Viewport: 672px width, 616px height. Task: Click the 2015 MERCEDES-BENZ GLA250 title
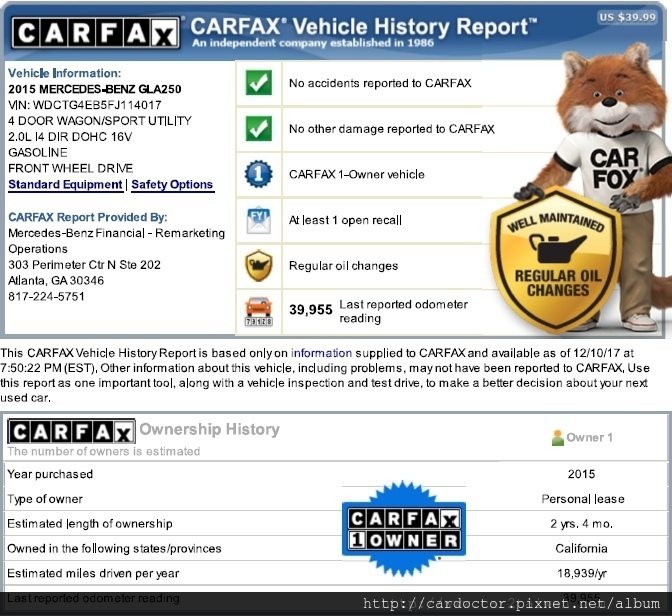(95, 89)
